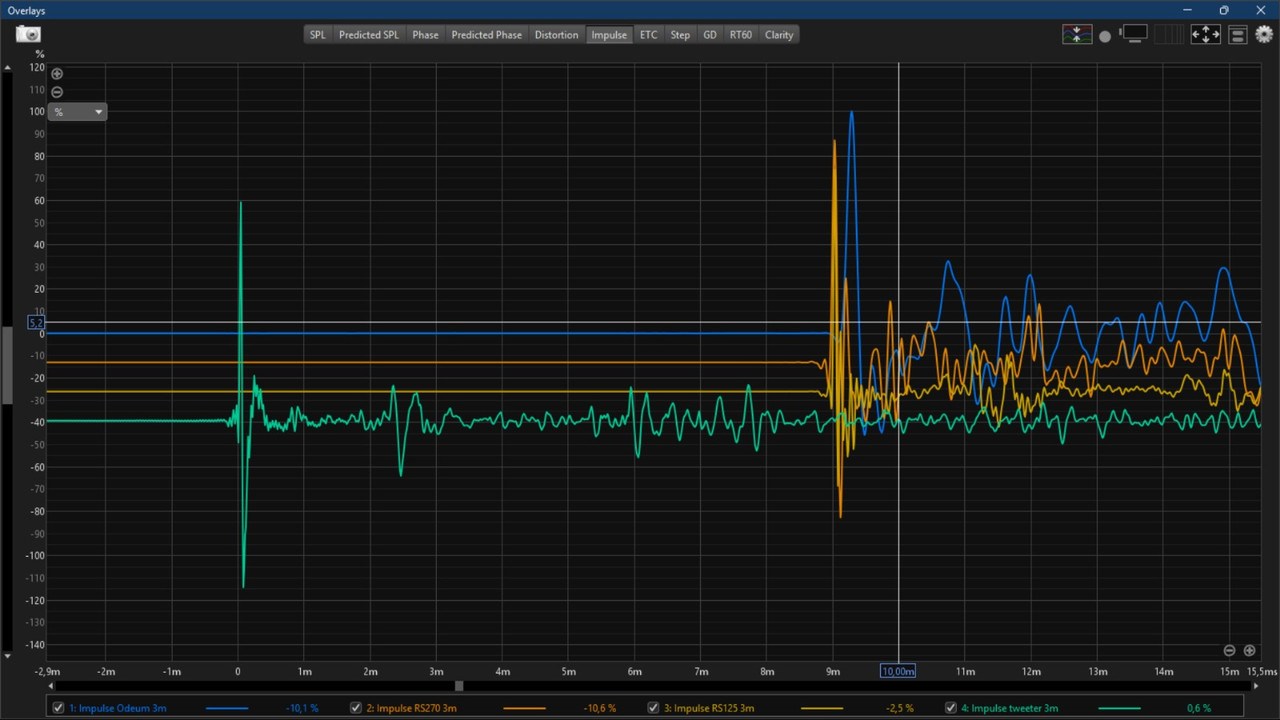Click the four-arrows graph limits icon
Screen dimensions: 1280x720
click(x=1205, y=34)
